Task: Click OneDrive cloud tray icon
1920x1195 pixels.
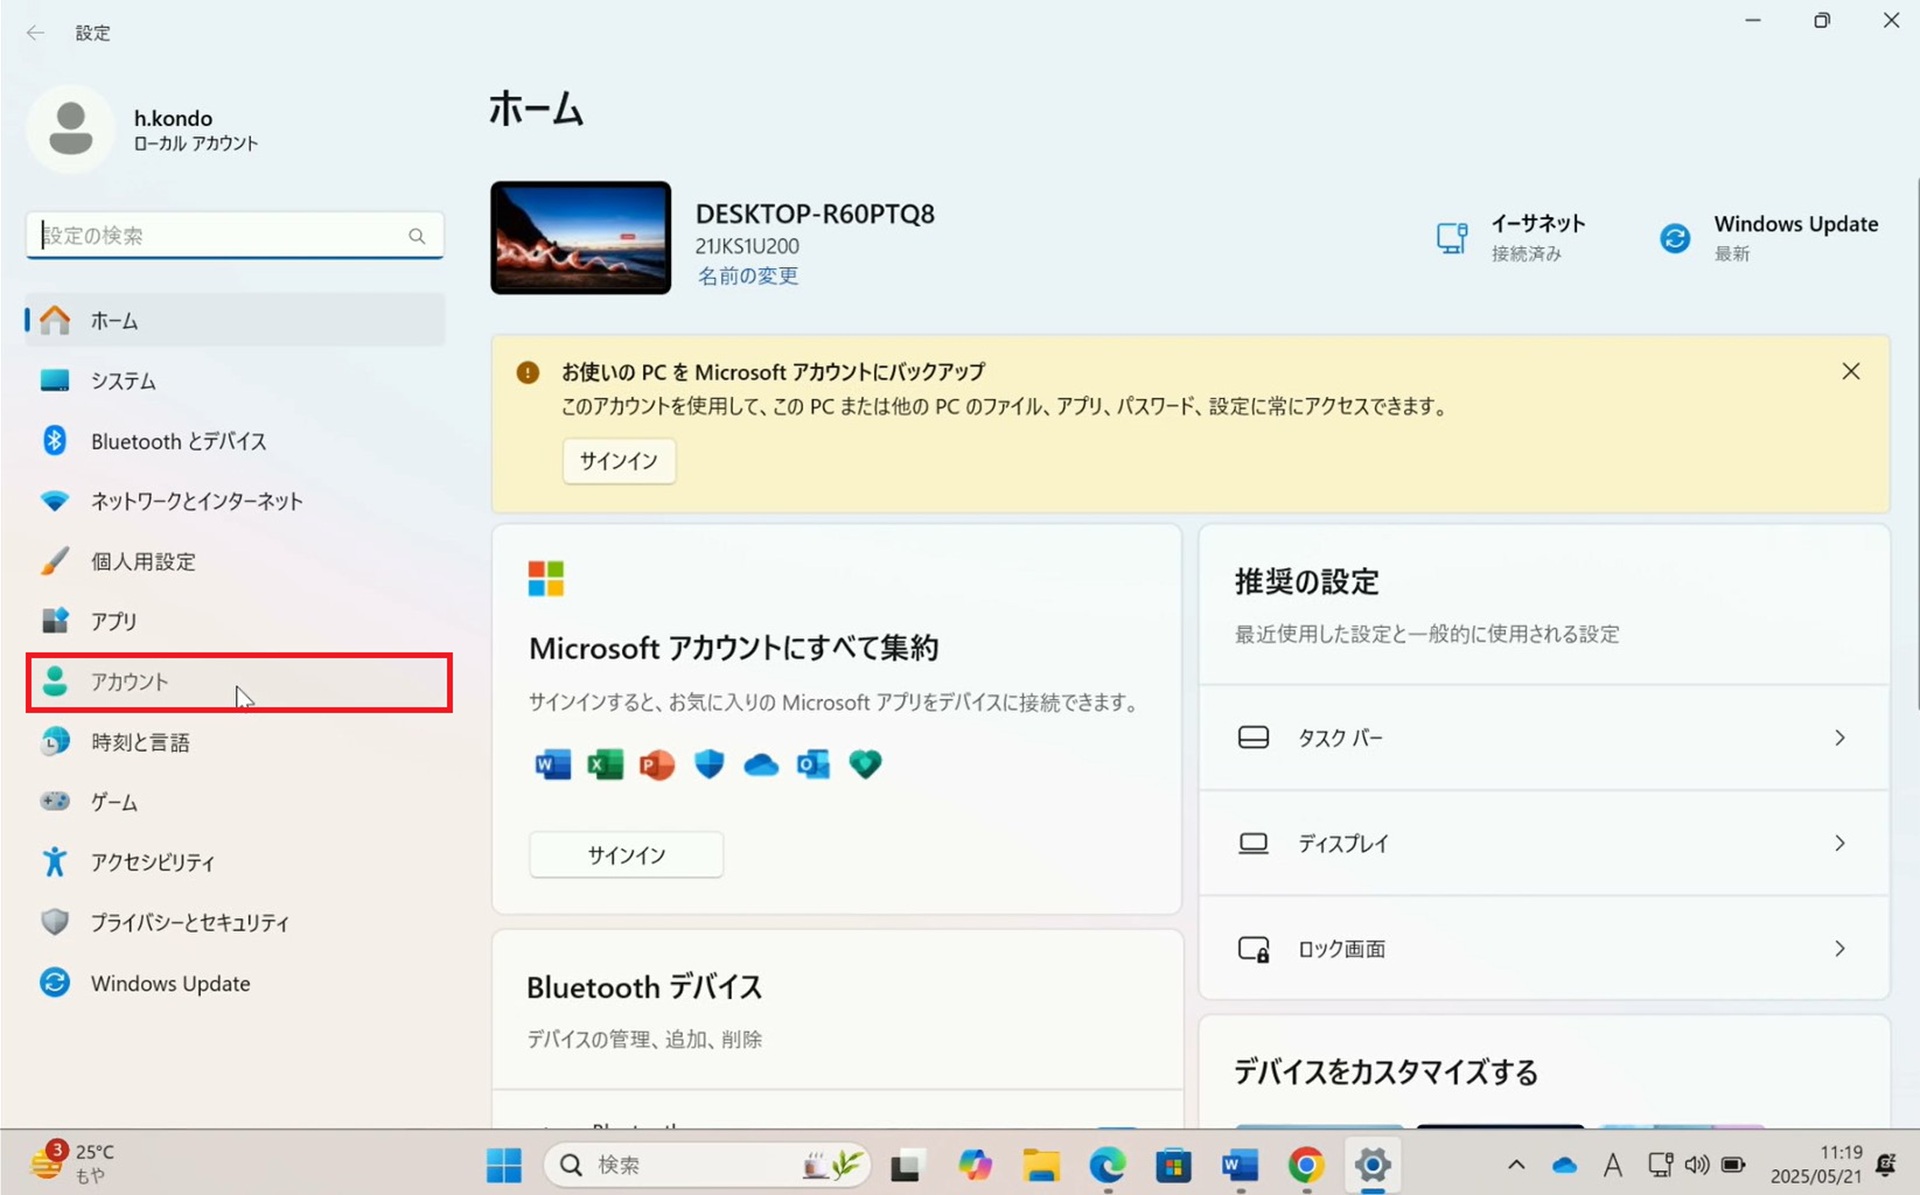Action: 1565,1166
